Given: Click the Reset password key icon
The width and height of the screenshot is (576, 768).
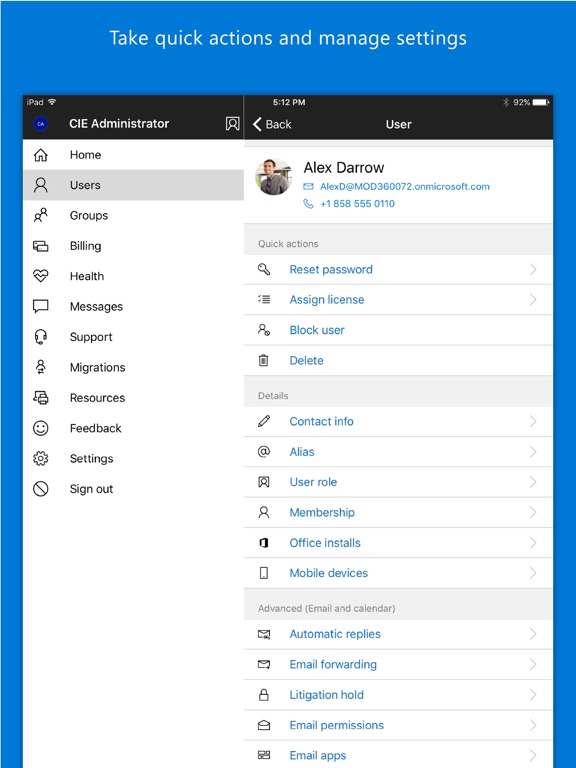Looking at the screenshot, I should click(x=264, y=269).
